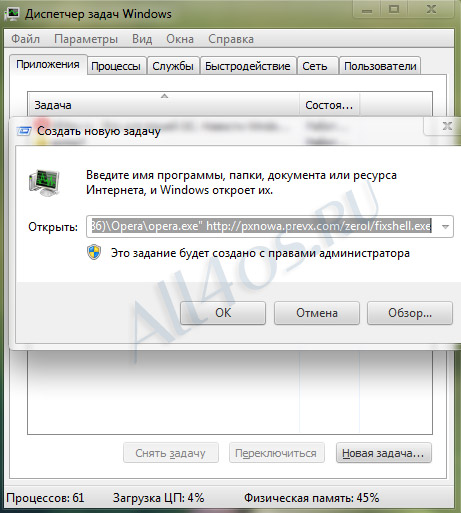Click the UAC shield icon near administrator note

click(94, 253)
